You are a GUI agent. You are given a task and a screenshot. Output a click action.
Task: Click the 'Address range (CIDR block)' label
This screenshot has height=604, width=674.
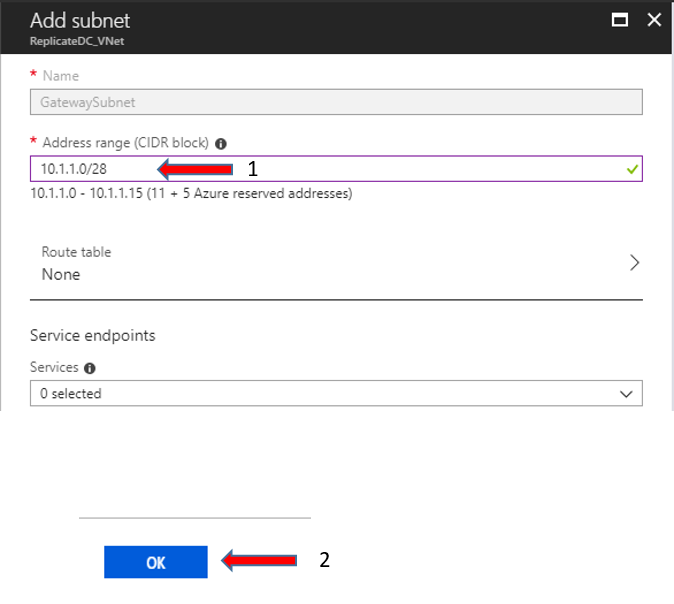point(126,143)
